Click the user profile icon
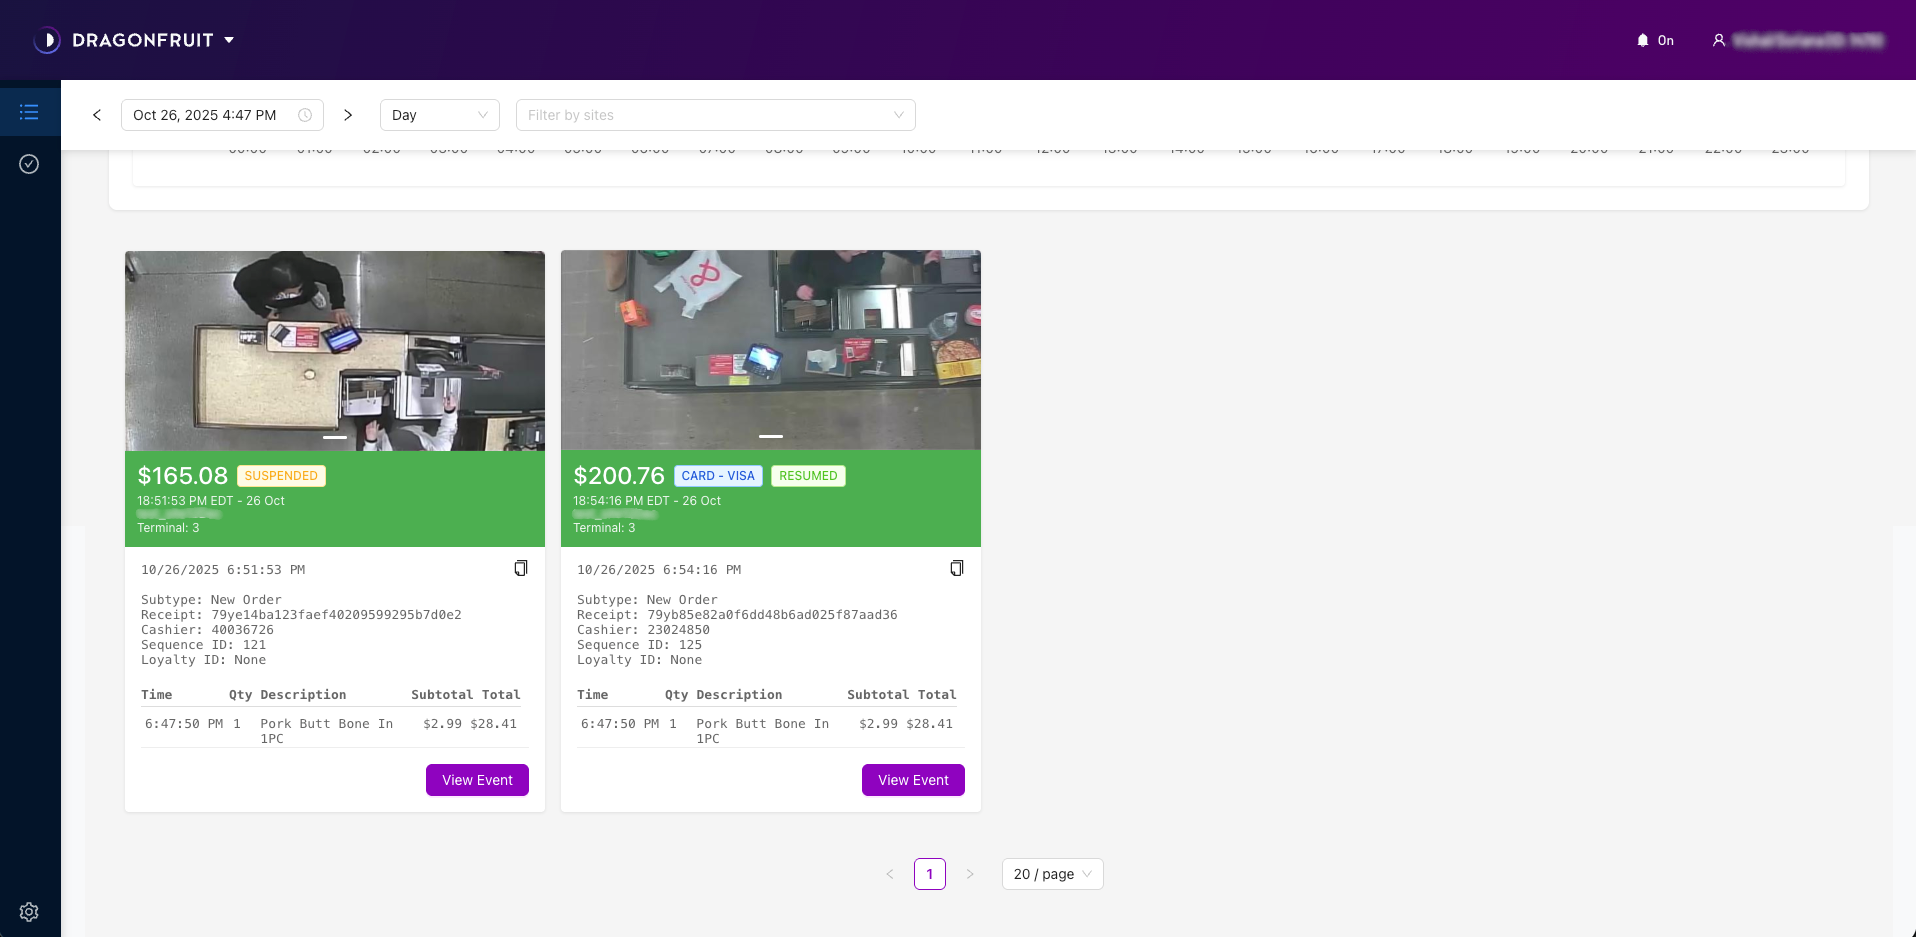Image resolution: width=1916 pixels, height=937 pixels. click(x=1719, y=40)
